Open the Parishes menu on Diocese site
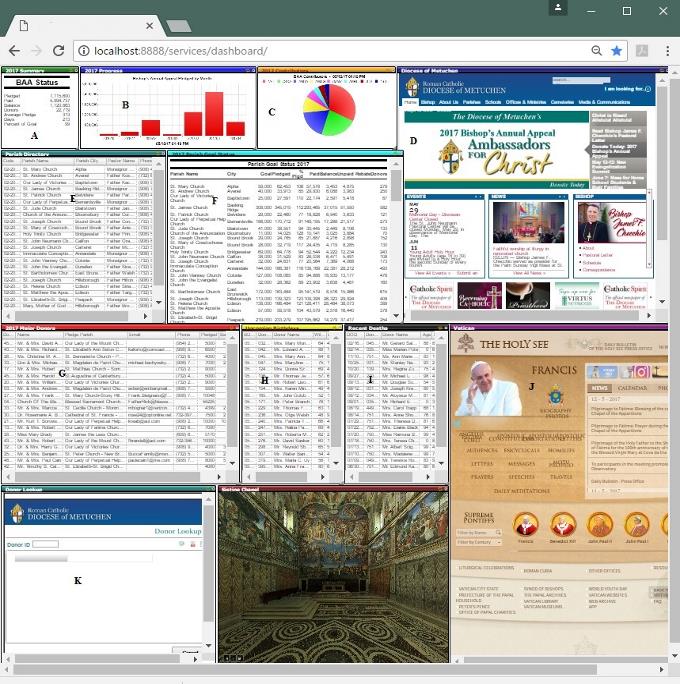 472,102
